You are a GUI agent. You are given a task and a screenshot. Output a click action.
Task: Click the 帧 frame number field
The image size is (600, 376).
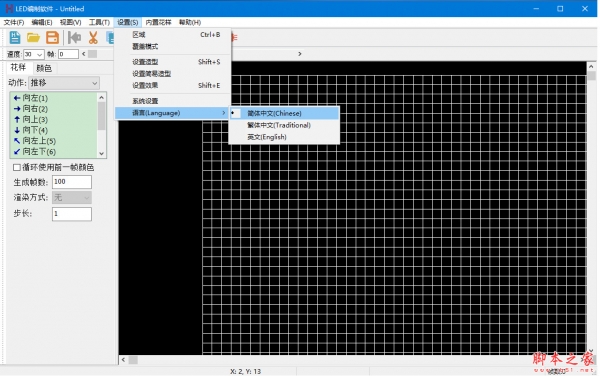point(68,54)
